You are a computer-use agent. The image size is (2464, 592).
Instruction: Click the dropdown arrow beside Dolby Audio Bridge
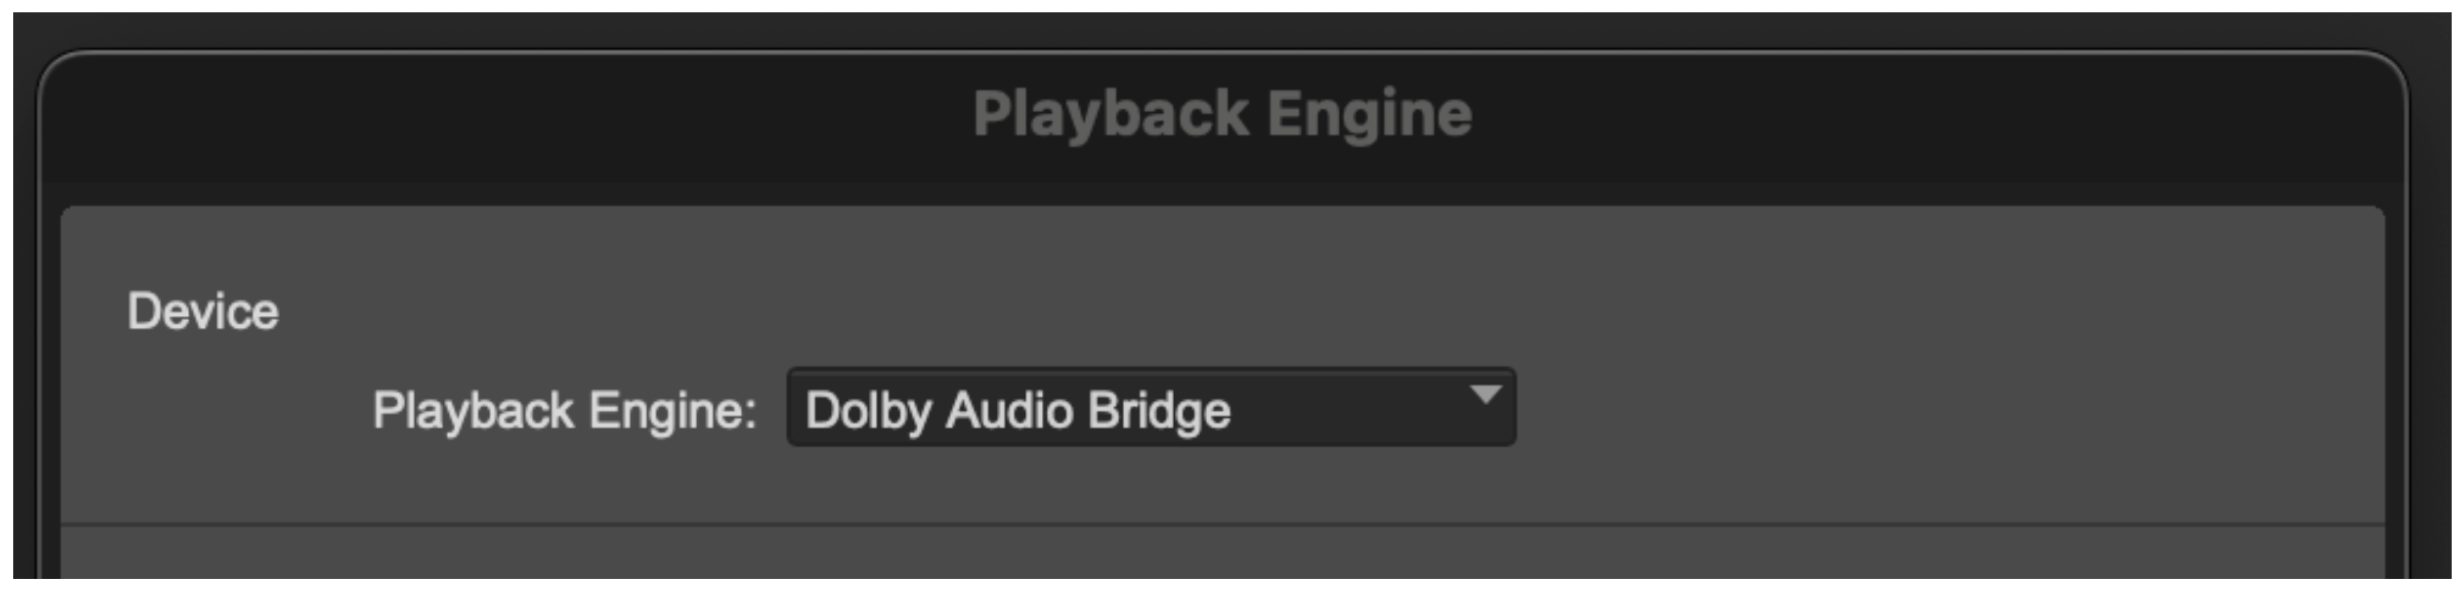pos(1485,396)
